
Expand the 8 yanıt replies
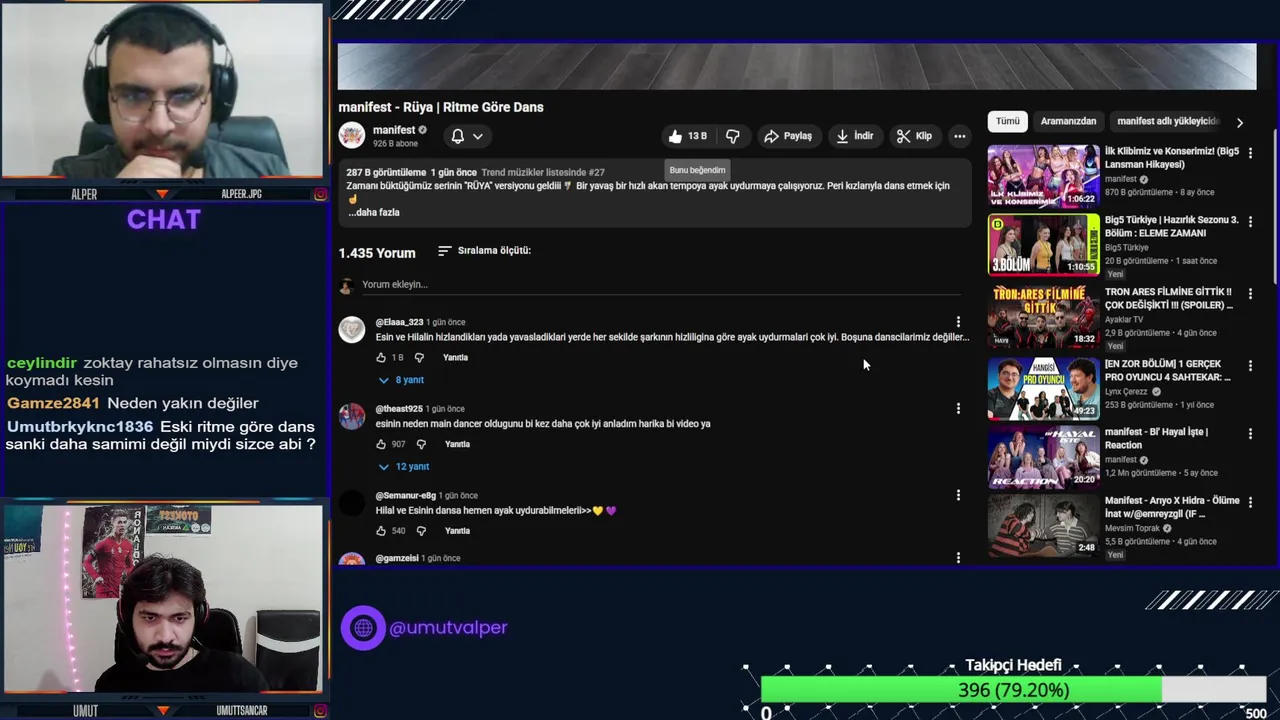pos(401,380)
